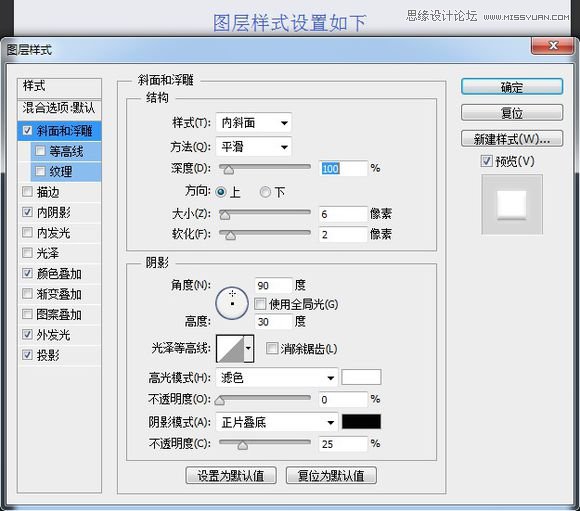Click the 高度 field showing 30
The image size is (580, 511).
[273, 322]
